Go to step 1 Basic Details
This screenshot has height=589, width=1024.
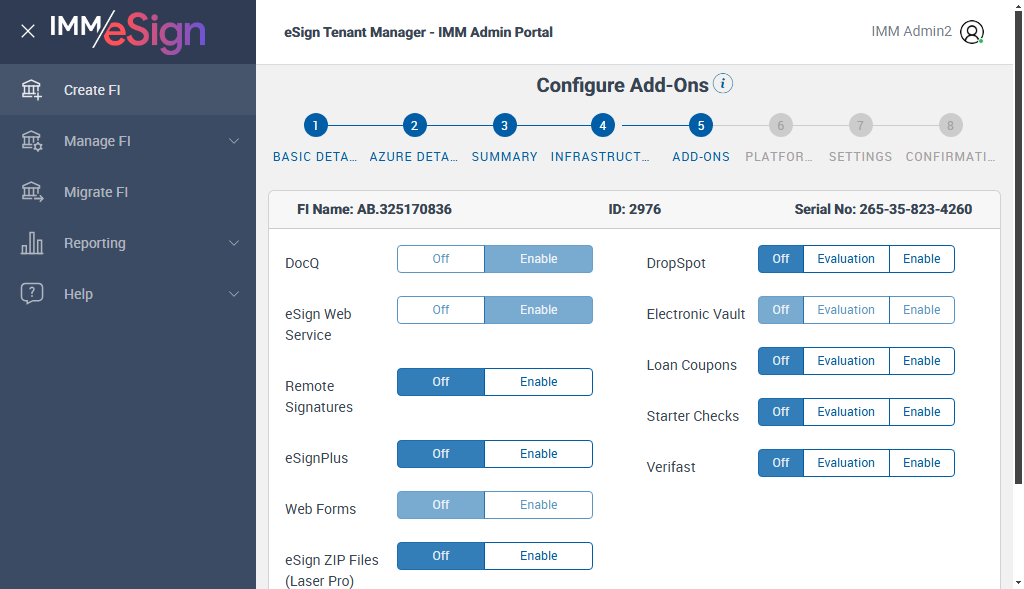click(315, 126)
